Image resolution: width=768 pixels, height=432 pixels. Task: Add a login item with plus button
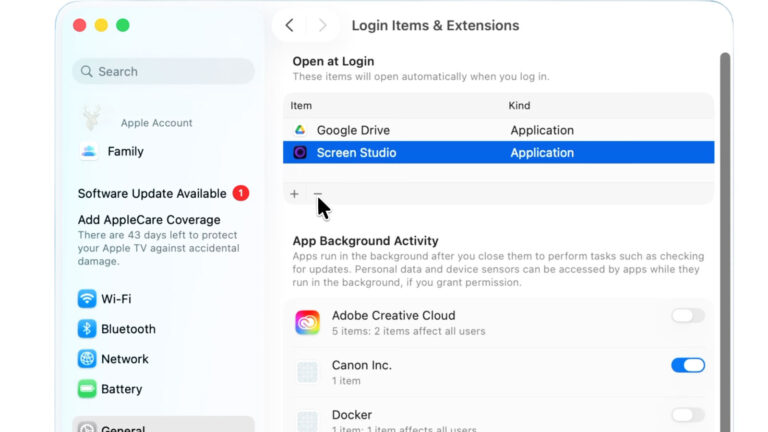tap(294, 194)
